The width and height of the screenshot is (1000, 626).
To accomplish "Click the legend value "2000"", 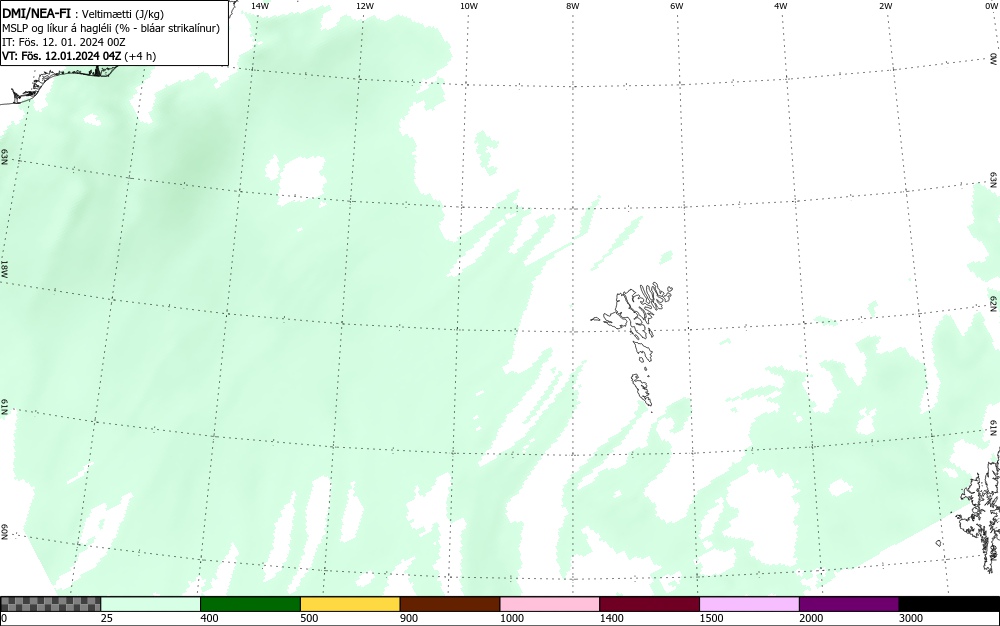I will [811, 618].
